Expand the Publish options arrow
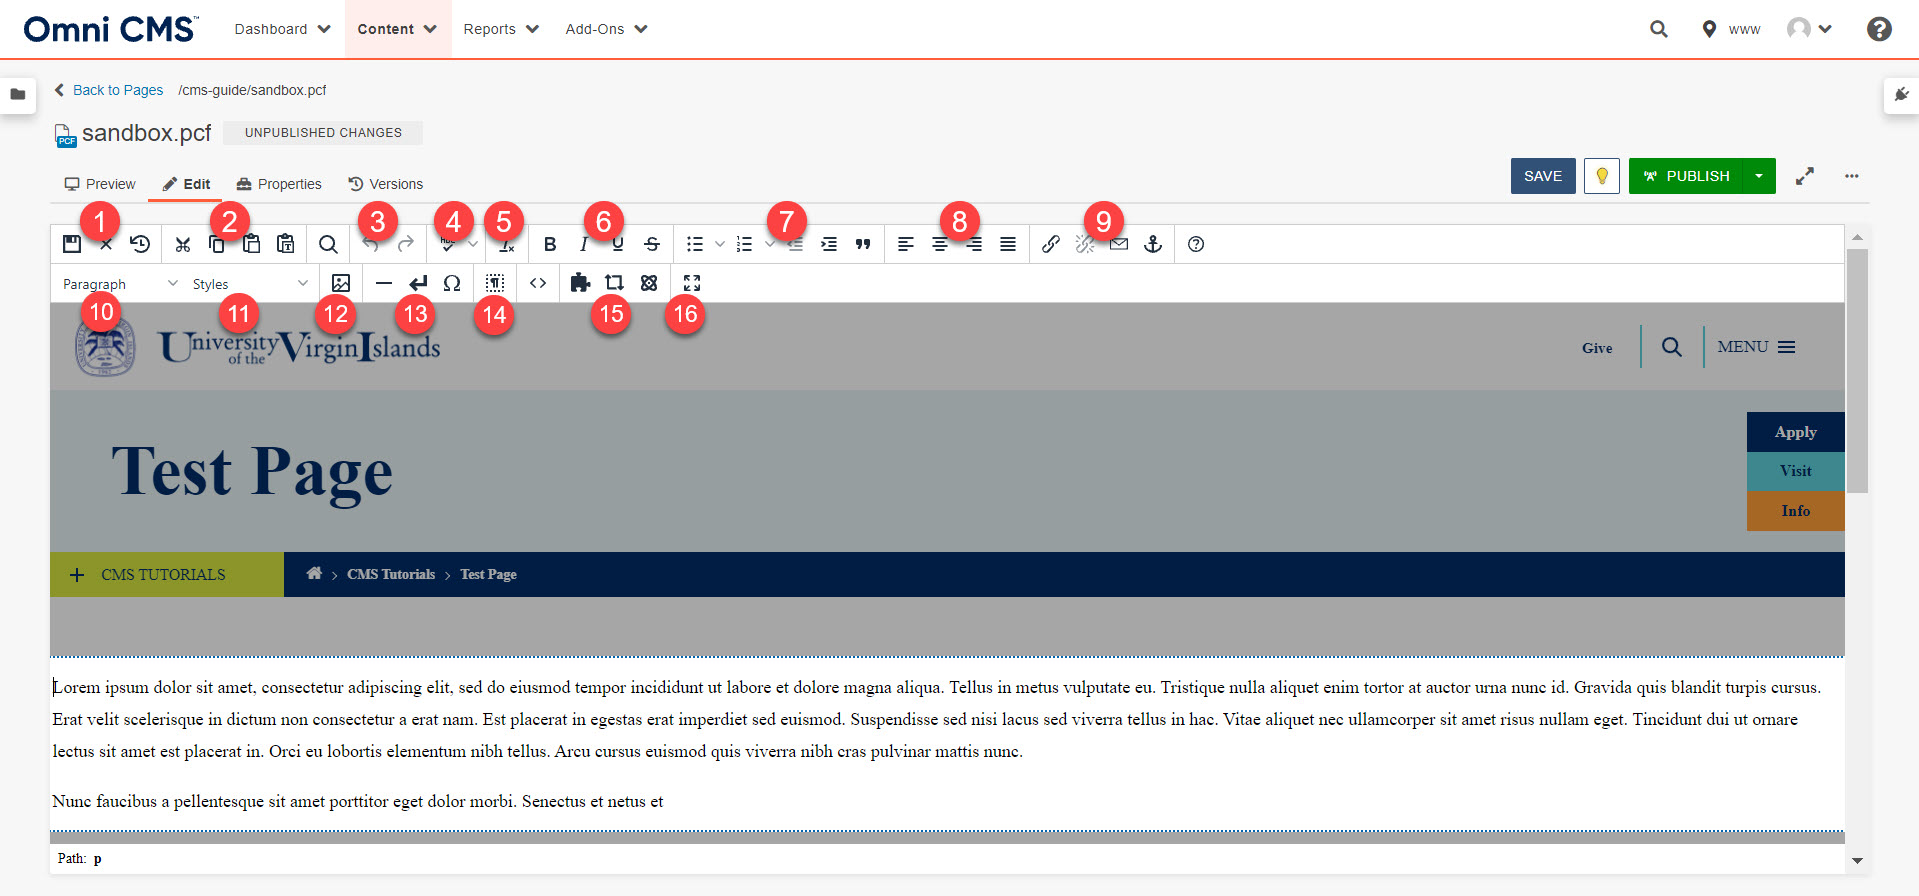The height and width of the screenshot is (896, 1919). click(x=1759, y=176)
